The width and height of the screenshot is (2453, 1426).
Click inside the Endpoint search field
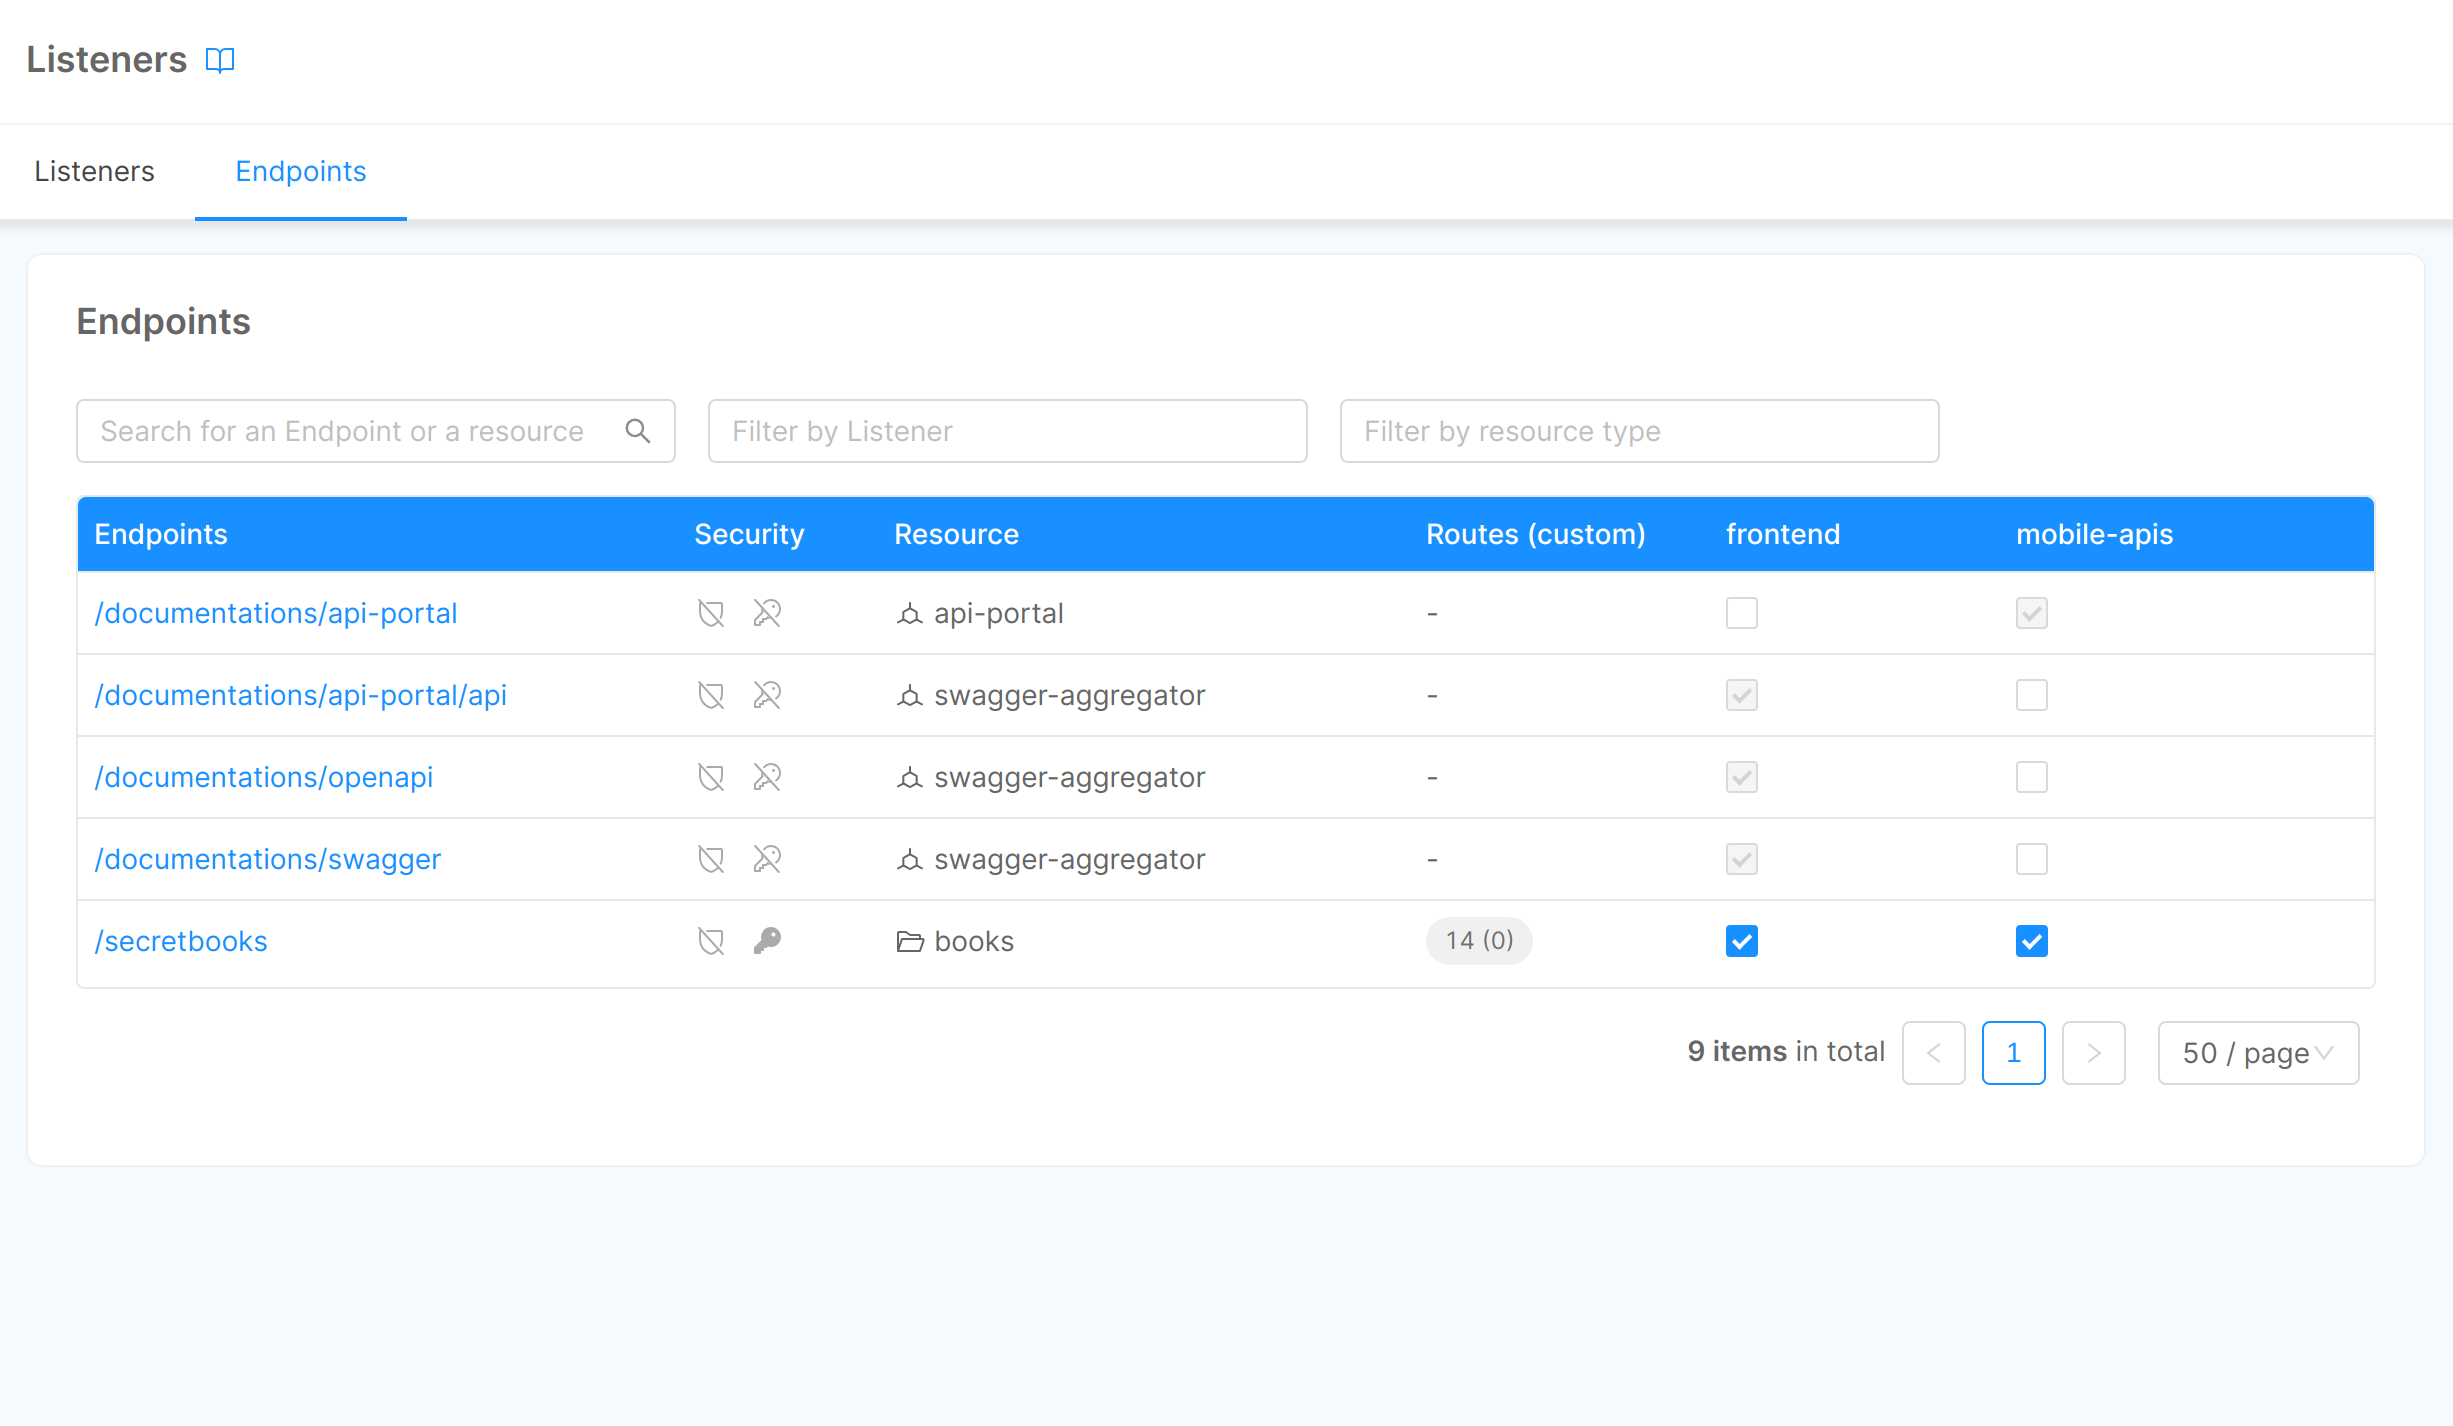340,431
